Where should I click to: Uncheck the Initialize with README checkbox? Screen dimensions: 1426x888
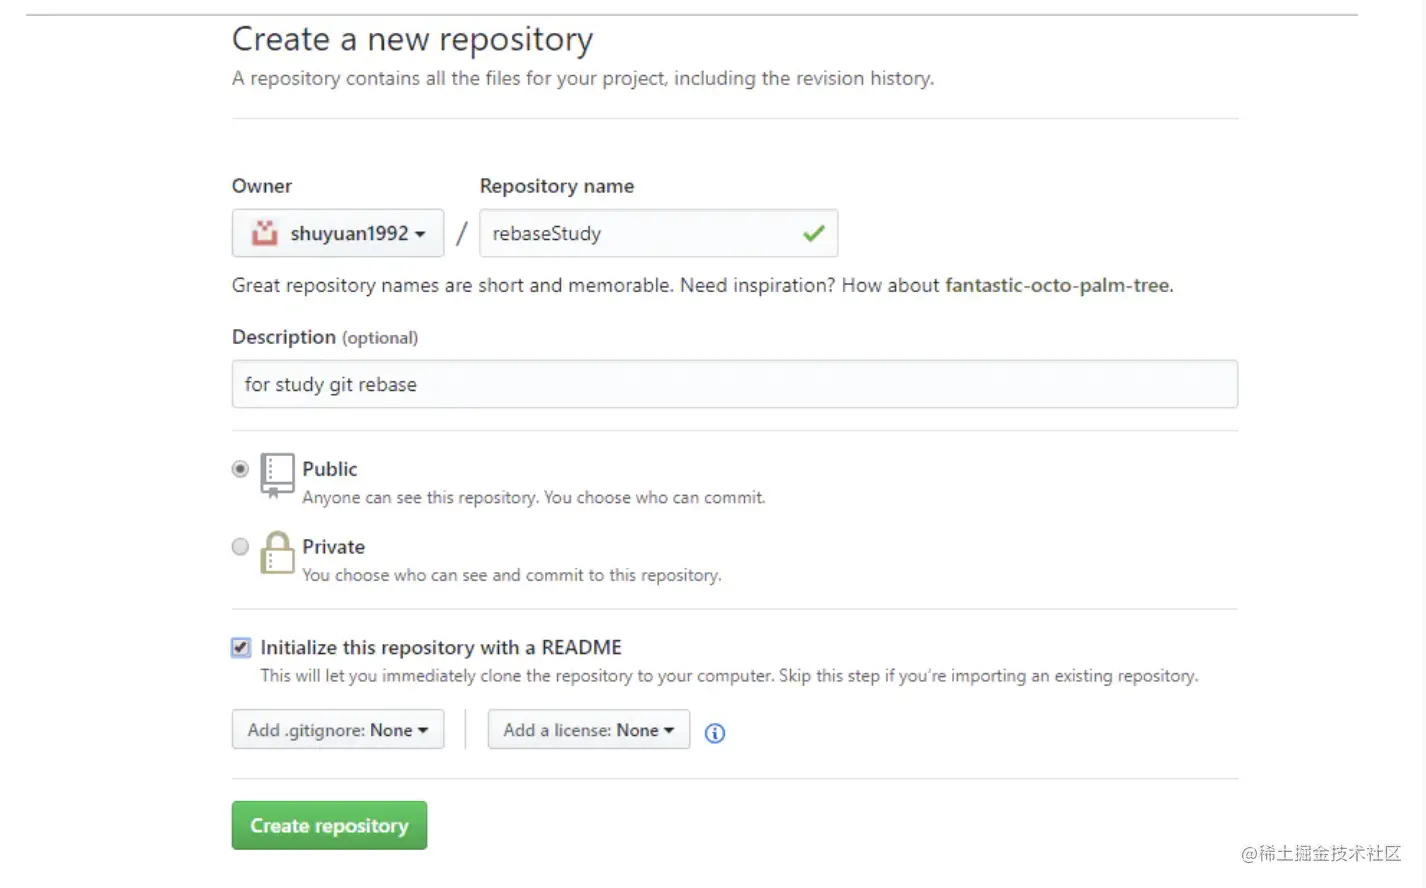(x=241, y=648)
